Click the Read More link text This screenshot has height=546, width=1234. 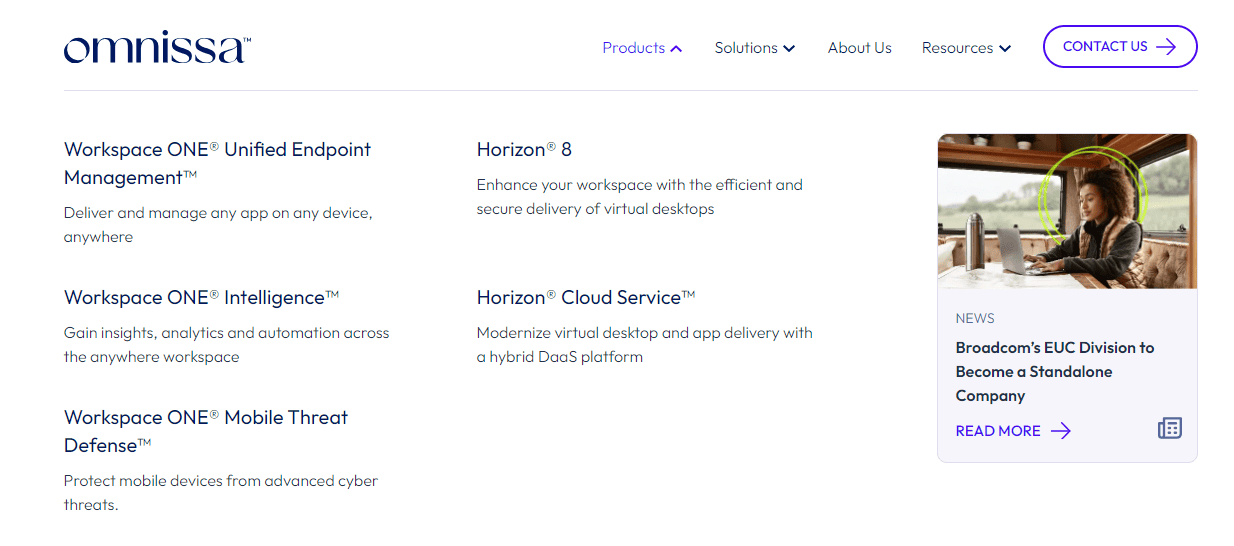point(997,431)
